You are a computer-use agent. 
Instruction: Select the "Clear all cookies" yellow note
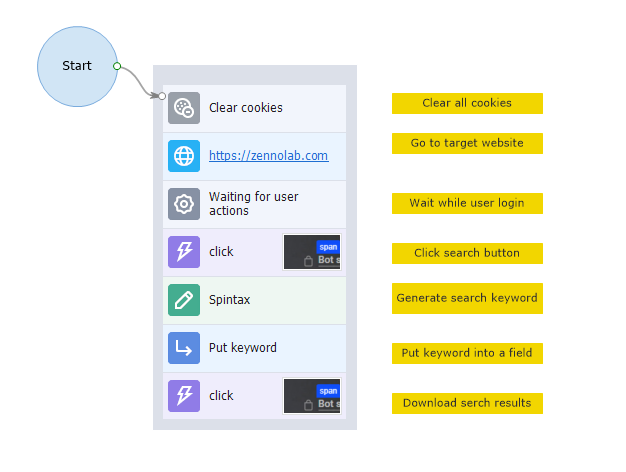(467, 103)
